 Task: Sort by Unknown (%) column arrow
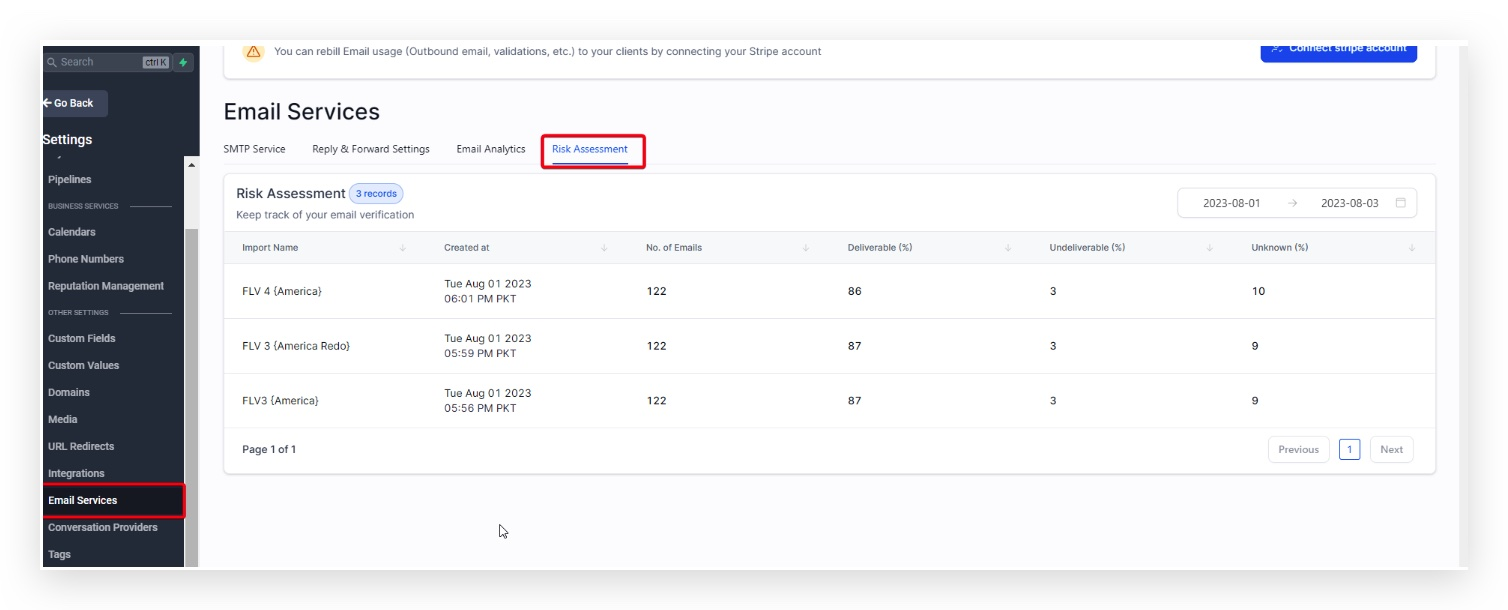click(x=1411, y=248)
